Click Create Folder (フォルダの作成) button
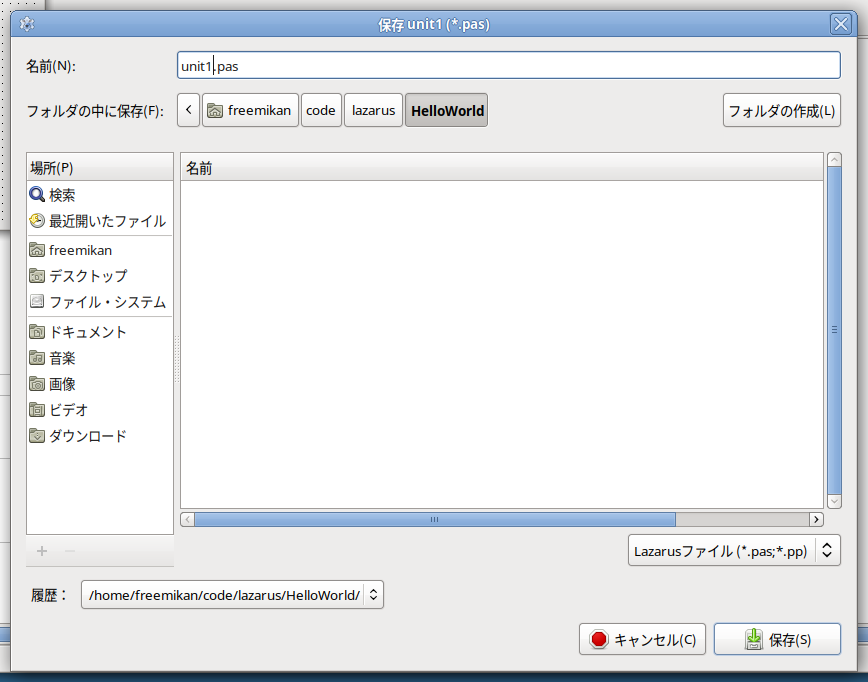This screenshot has width=868, height=682. [x=781, y=110]
